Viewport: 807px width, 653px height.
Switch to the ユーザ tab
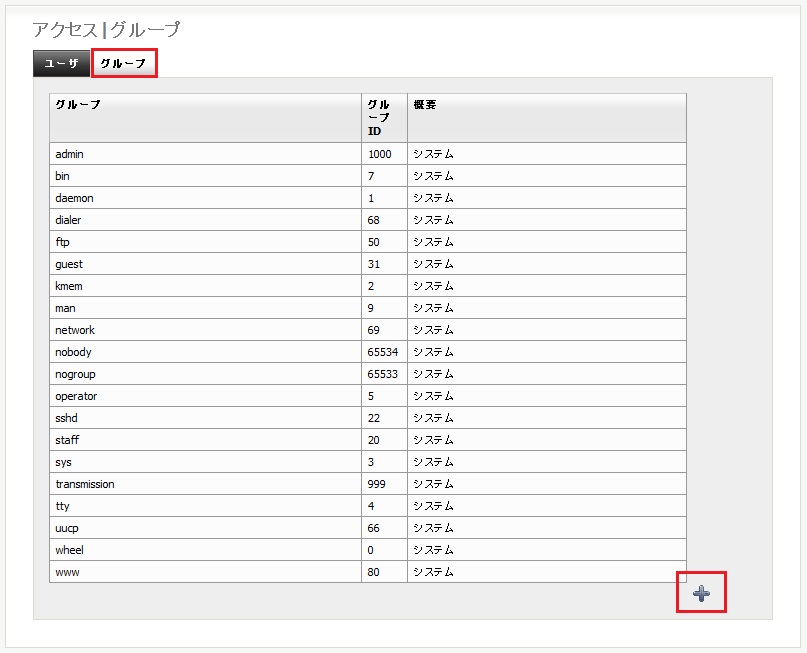click(61, 63)
